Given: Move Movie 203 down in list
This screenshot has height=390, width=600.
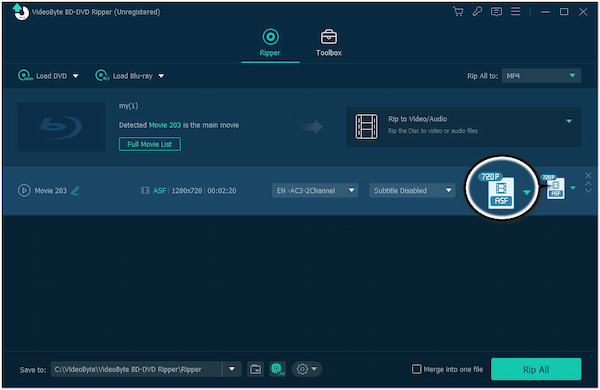Looking at the screenshot, I should (588, 191).
